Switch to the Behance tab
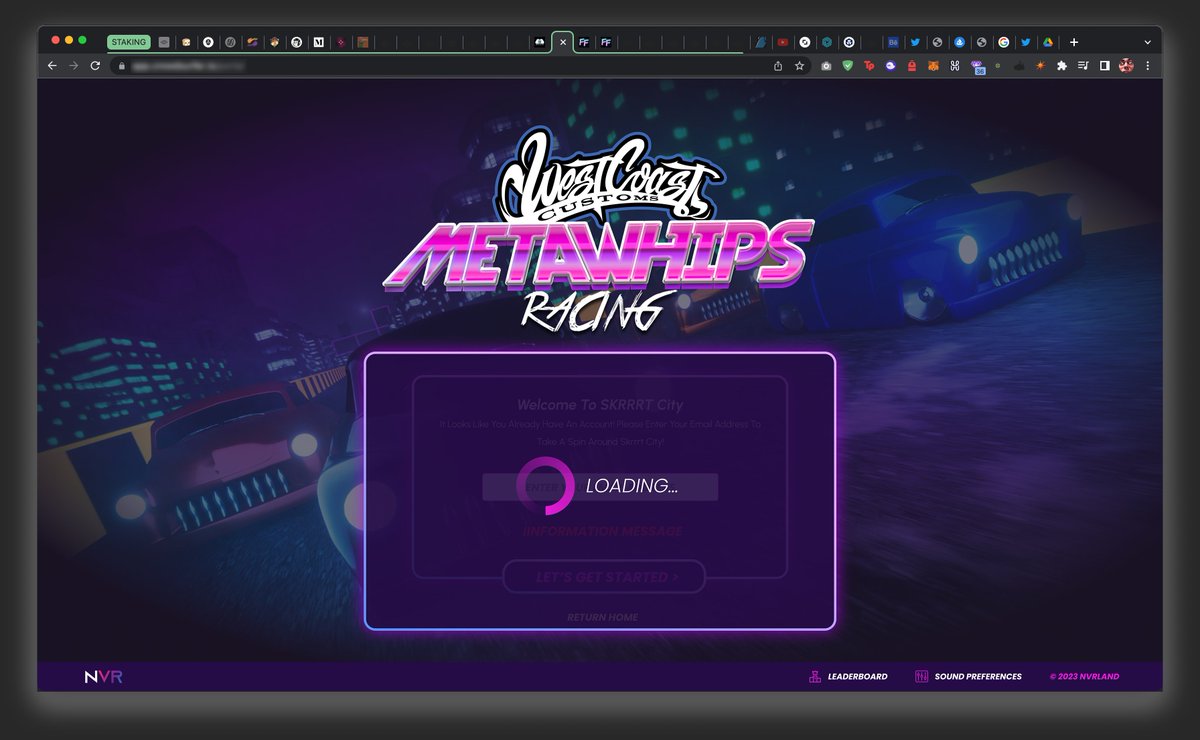Screen dimensions: 1200x740 (893, 42)
